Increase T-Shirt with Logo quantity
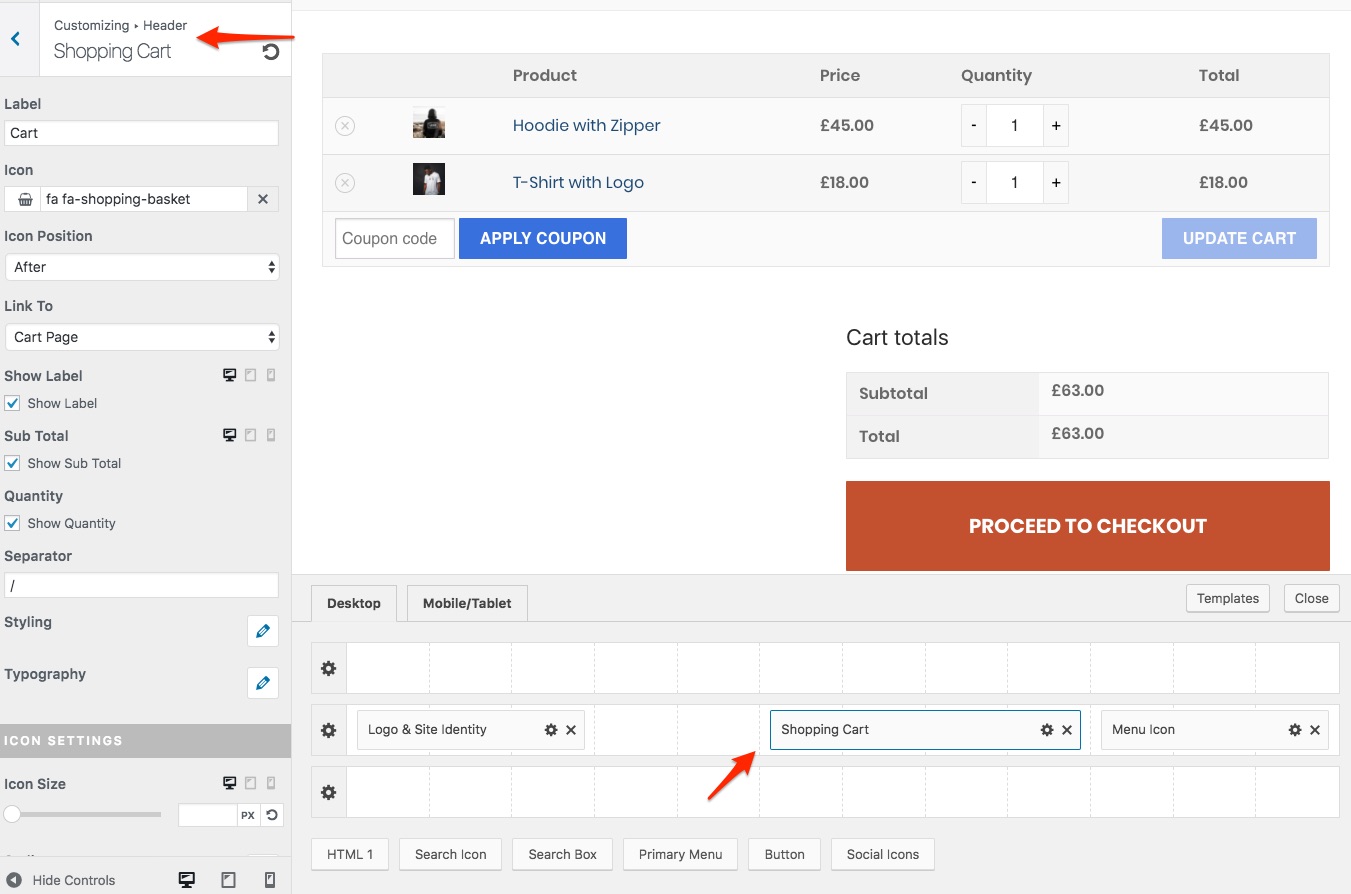 coord(1055,183)
